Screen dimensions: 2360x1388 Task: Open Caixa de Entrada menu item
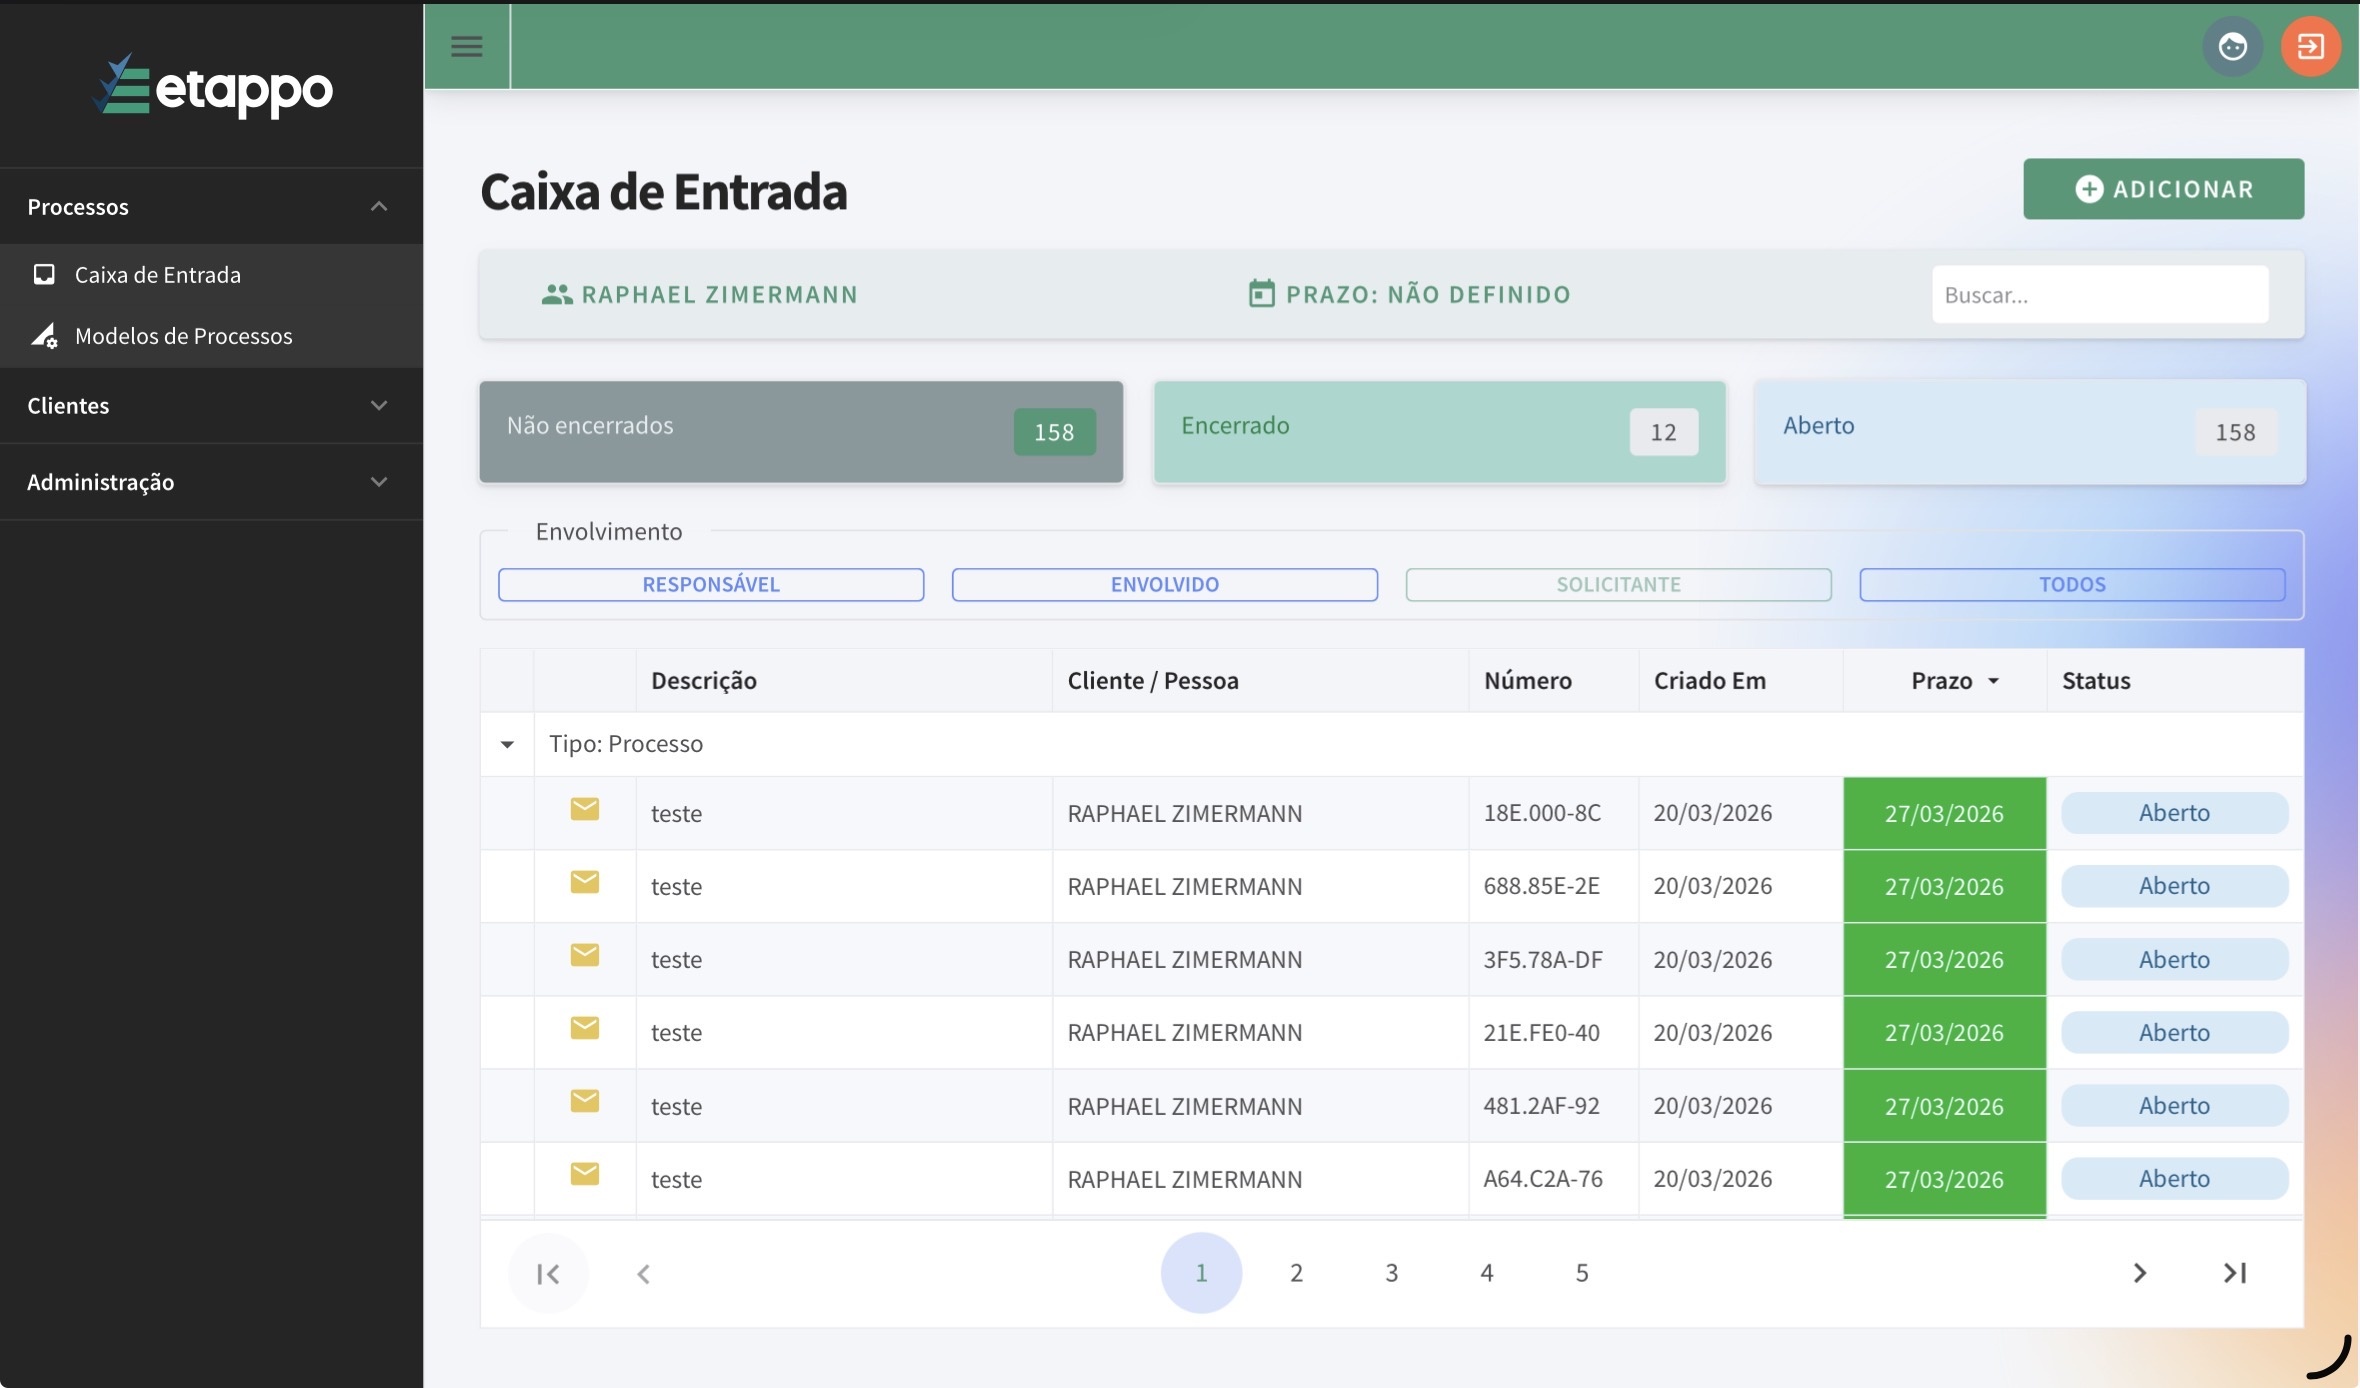(x=157, y=275)
